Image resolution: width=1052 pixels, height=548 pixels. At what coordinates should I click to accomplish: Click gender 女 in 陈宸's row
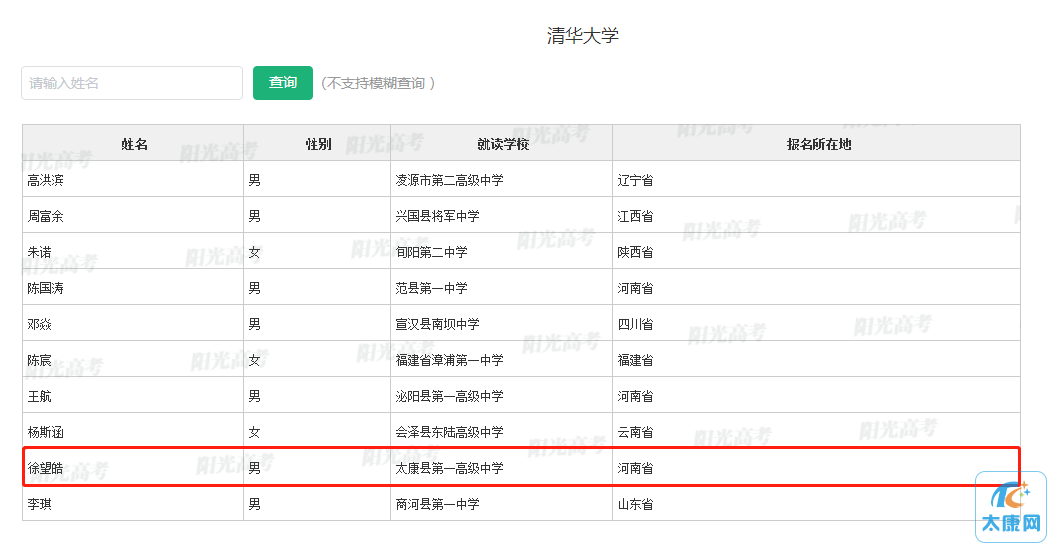click(x=254, y=360)
